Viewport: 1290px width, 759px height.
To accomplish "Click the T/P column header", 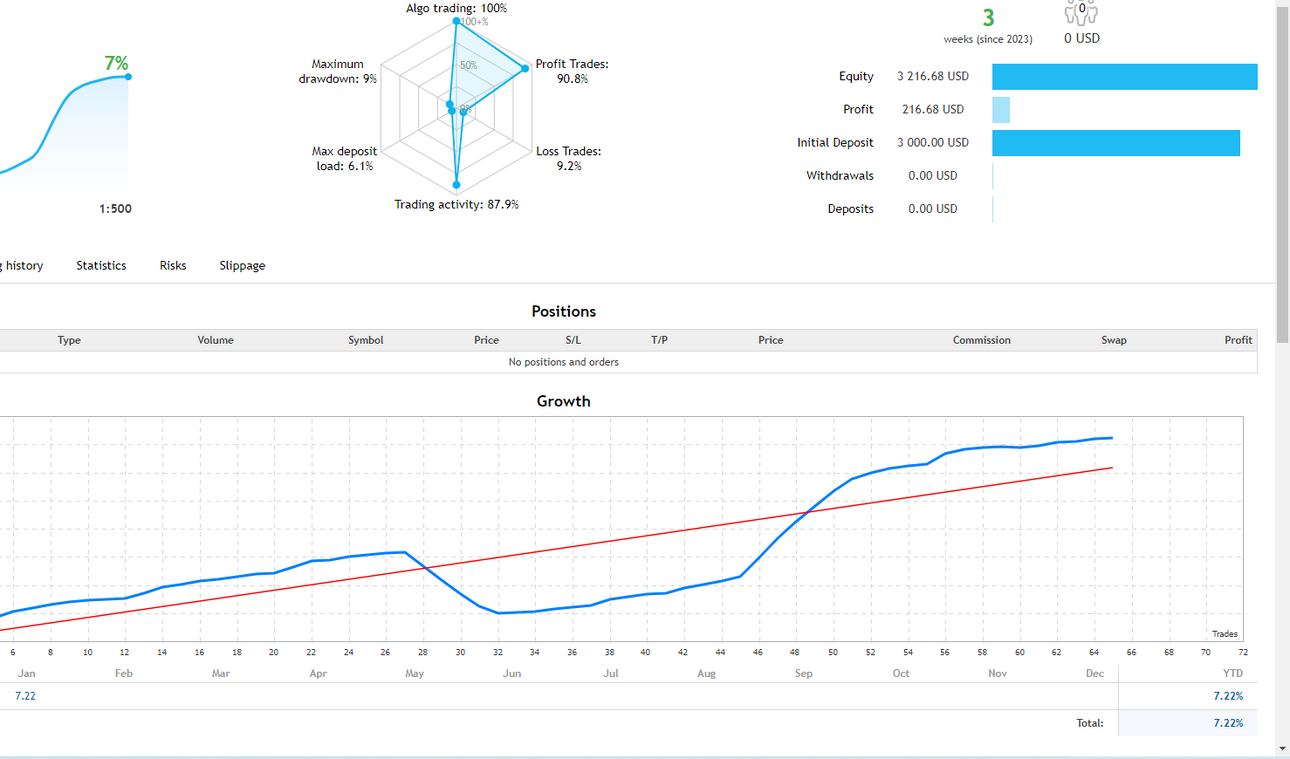I will (659, 340).
